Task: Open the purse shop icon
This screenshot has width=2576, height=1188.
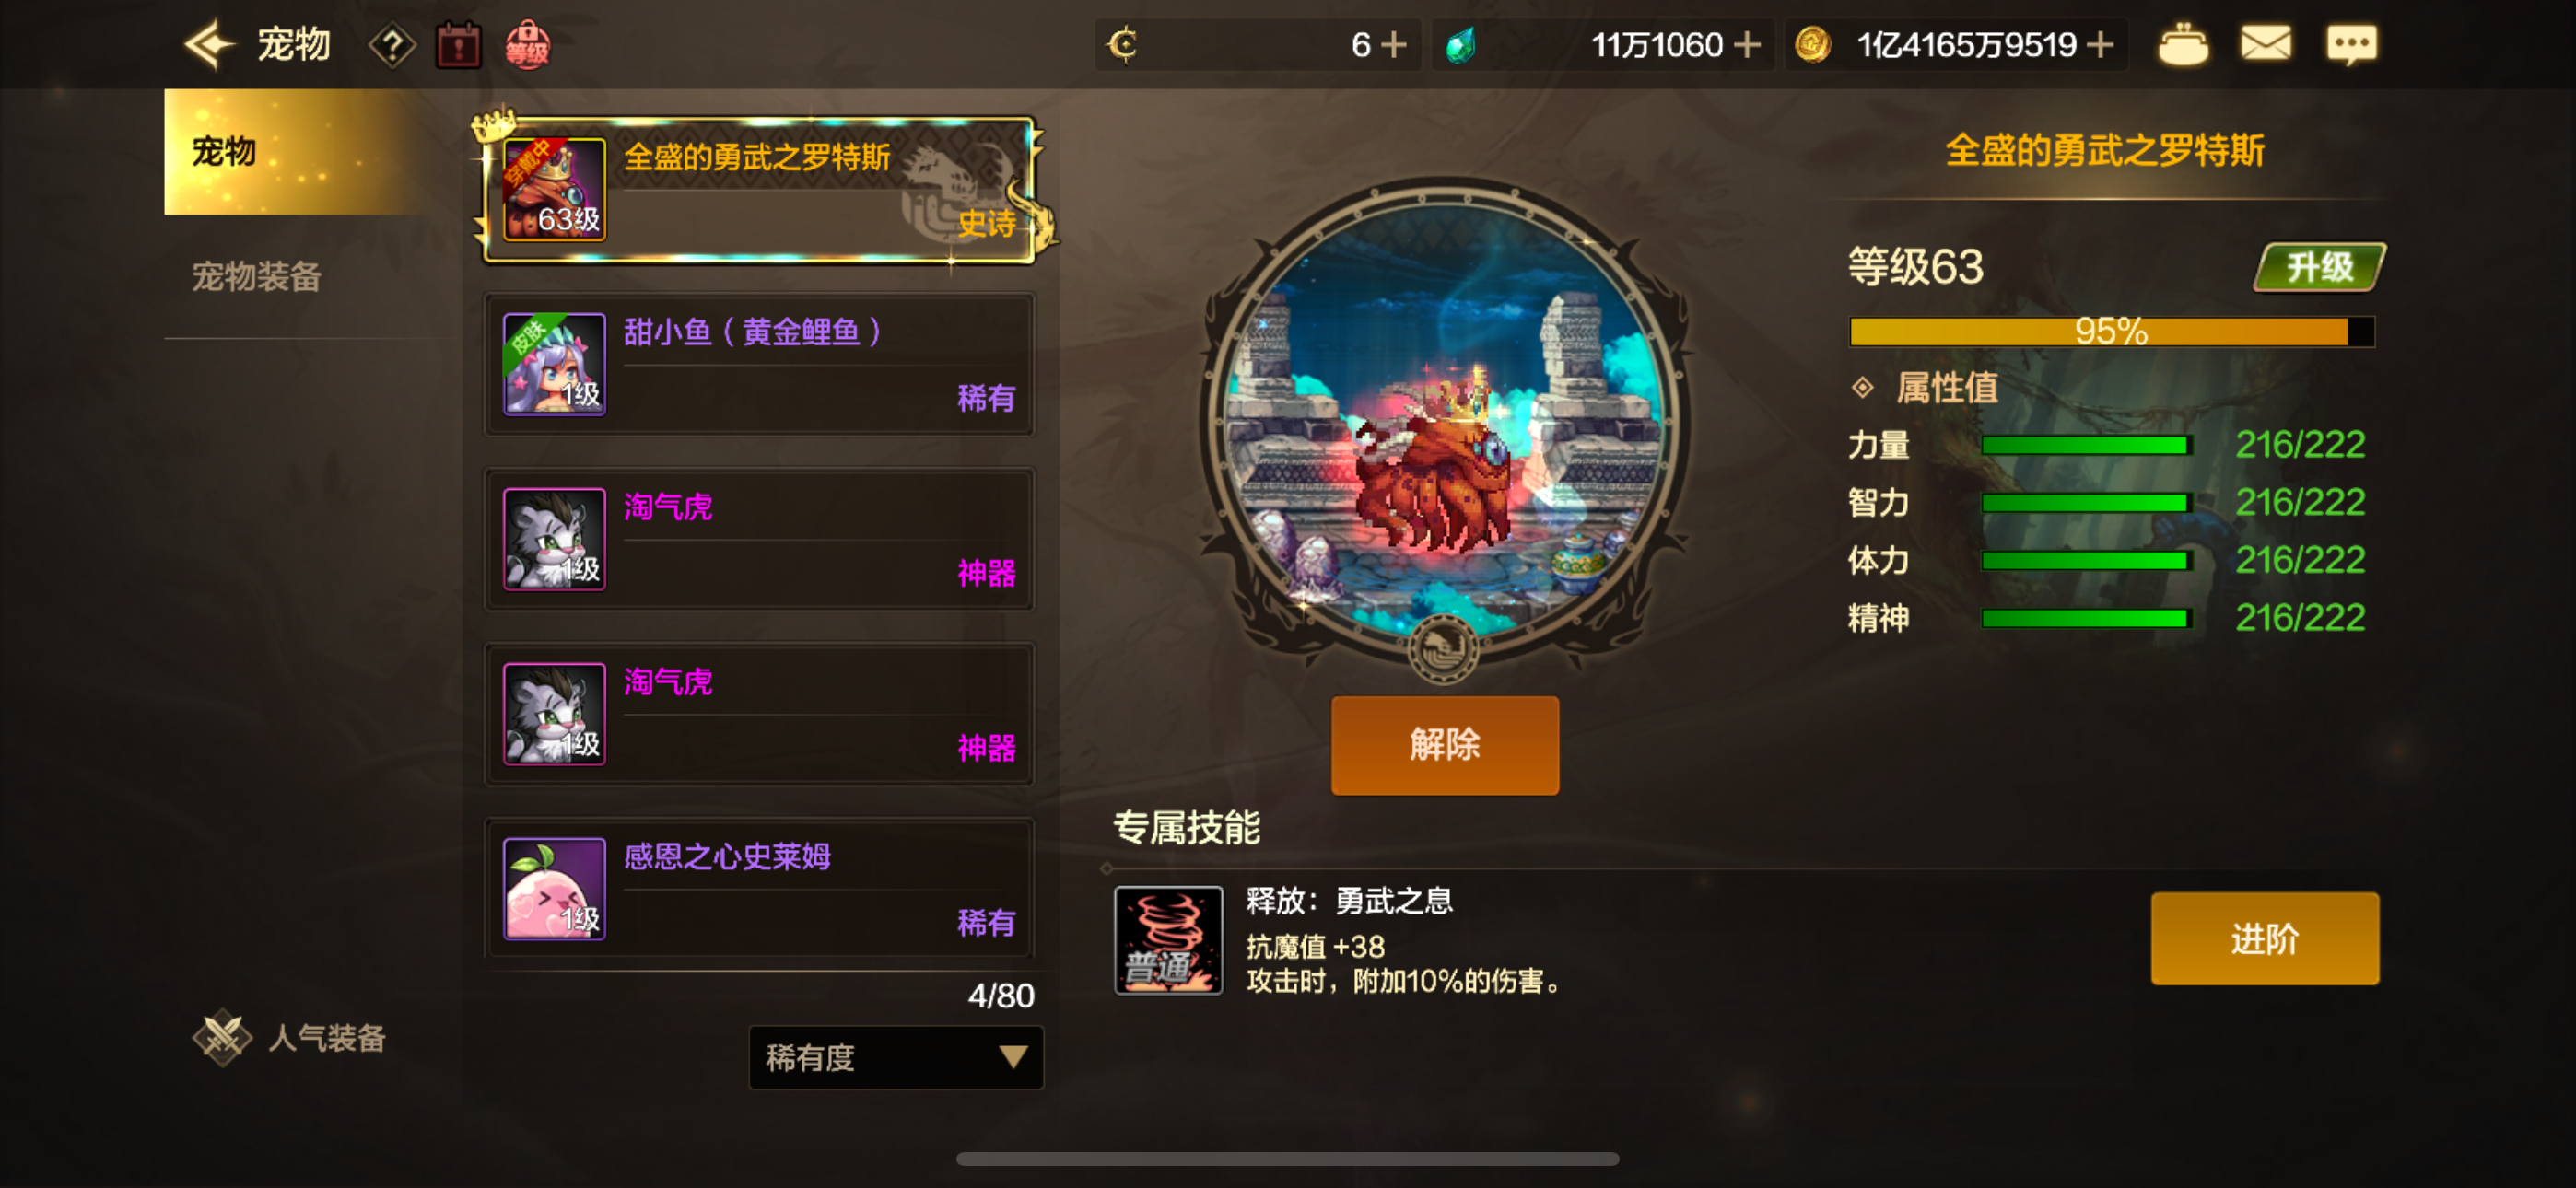Action: (x=2183, y=45)
